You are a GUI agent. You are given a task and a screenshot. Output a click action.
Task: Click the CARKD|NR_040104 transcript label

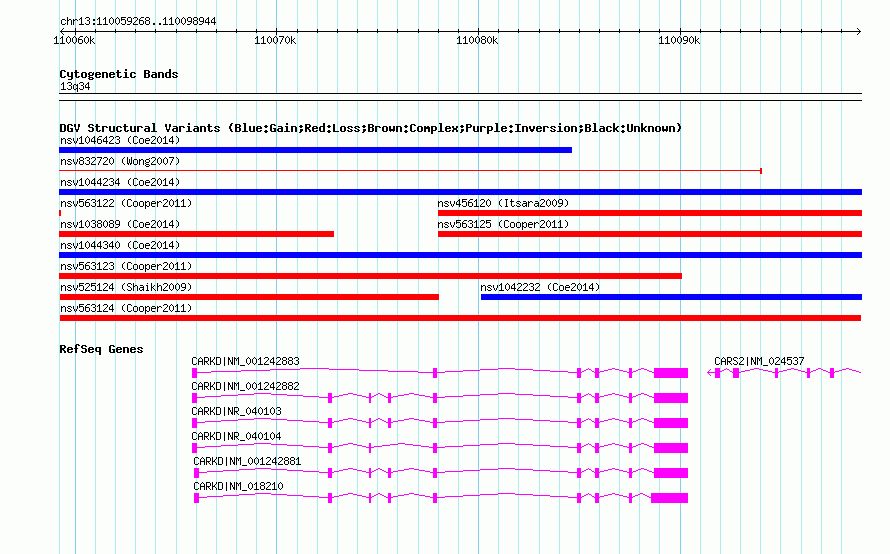(236, 437)
